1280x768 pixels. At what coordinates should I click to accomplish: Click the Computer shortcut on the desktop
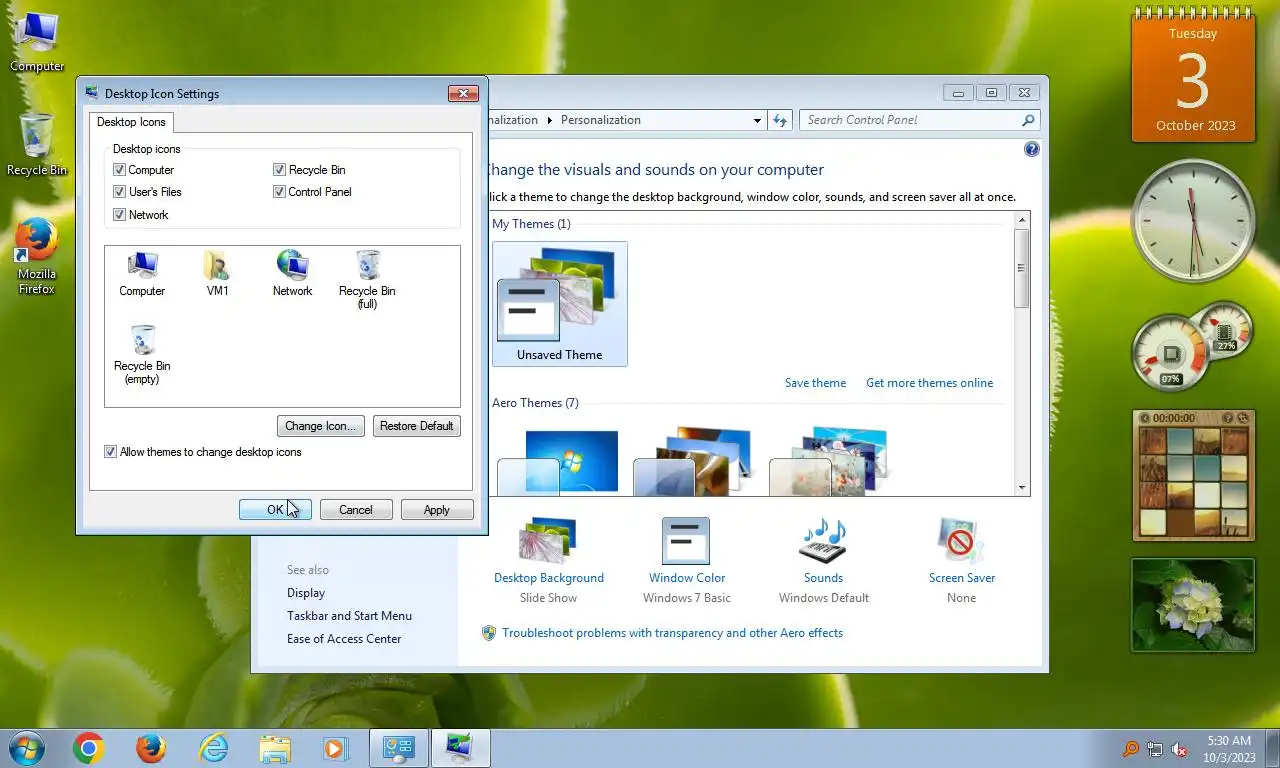(x=37, y=42)
